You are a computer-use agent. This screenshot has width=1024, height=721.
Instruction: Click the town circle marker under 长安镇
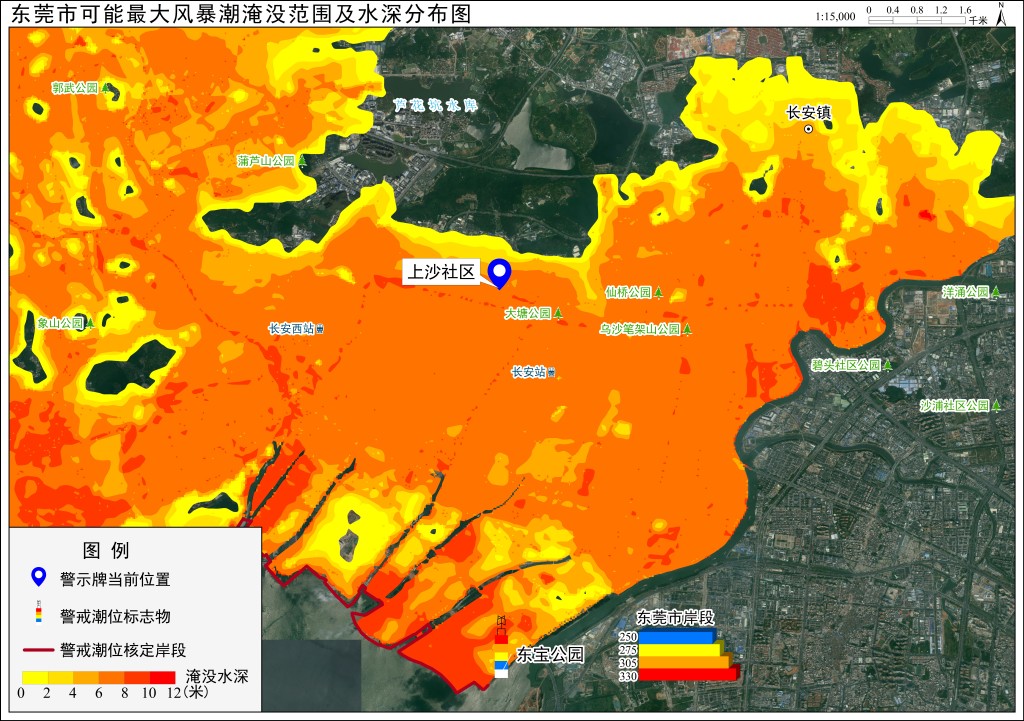click(x=808, y=129)
